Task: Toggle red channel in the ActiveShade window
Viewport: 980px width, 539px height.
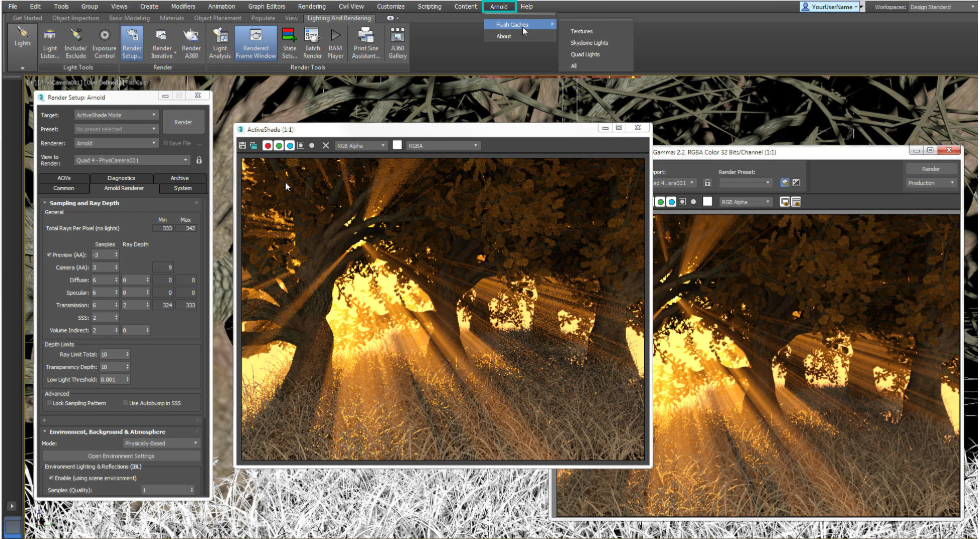Action: coord(268,145)
